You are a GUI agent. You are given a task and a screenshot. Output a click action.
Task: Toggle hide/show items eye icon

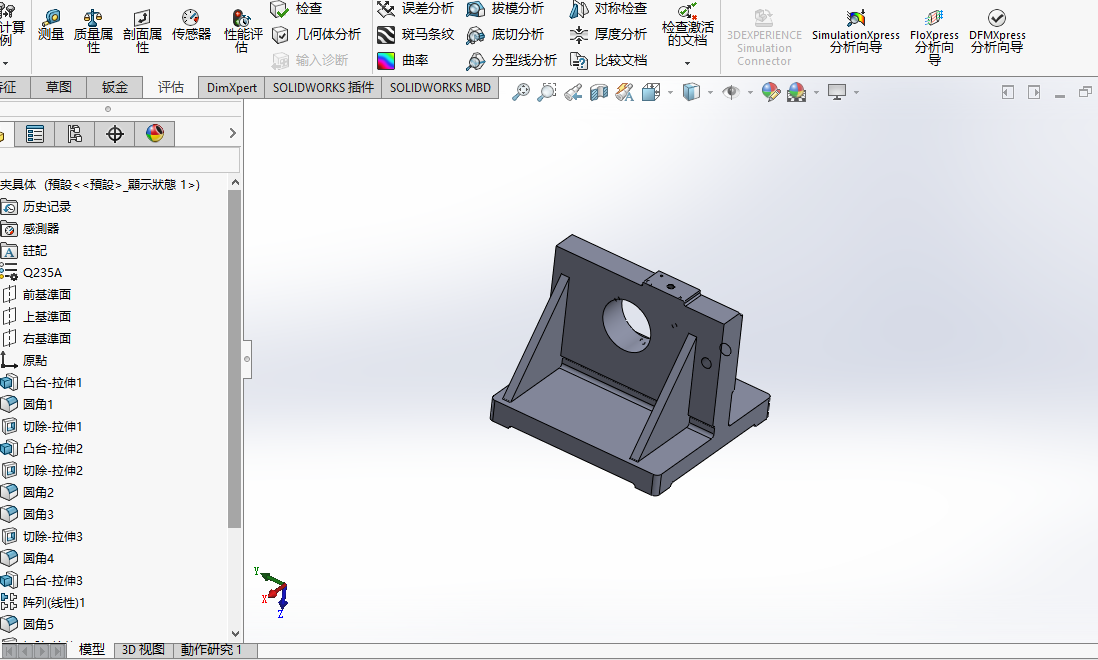731,92
